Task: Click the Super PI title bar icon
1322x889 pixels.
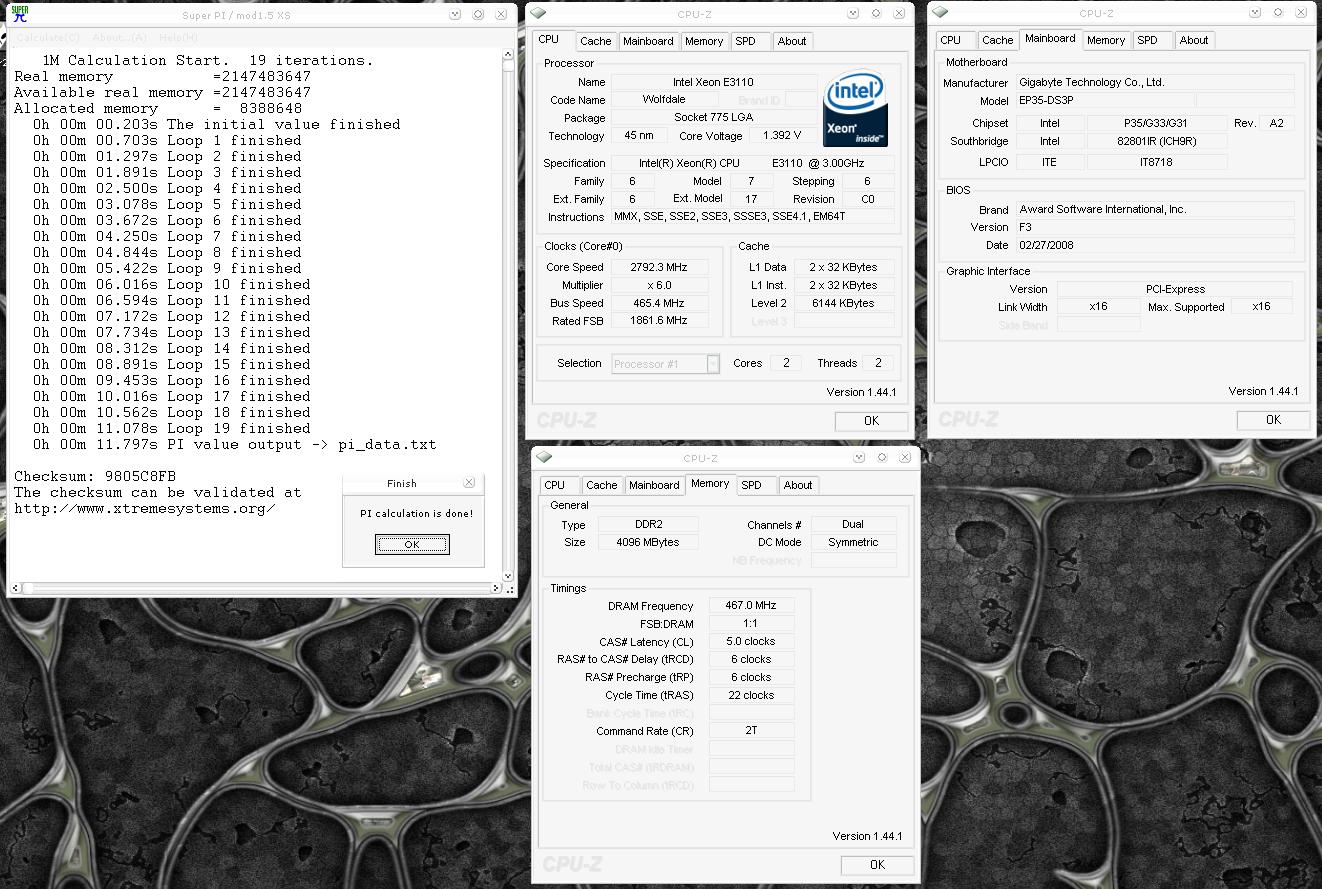Action: 20,13
